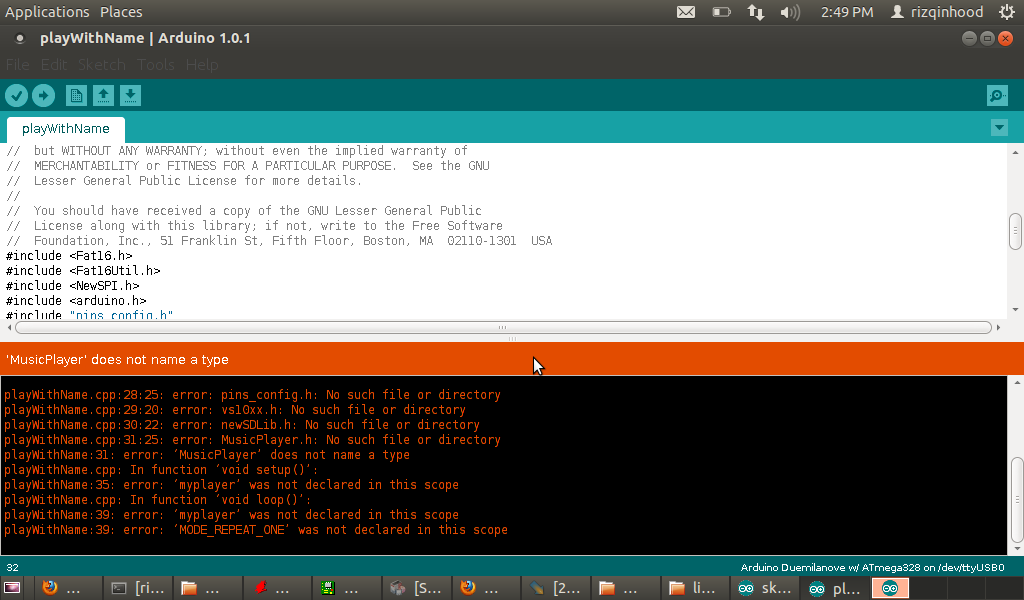Click the 'MODE_REPEAT_ONE was not declared' error line
This screenshot has height=600, width=1024.
tap(256, 530)
